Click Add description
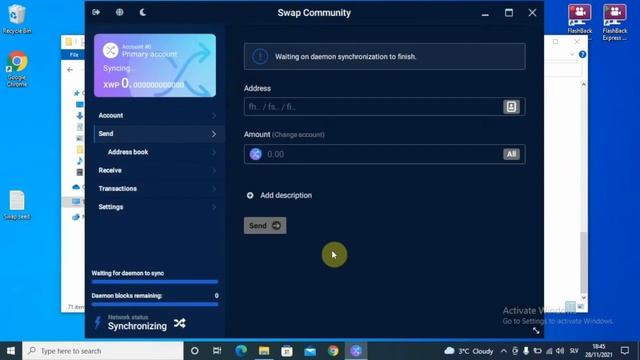The image size is (640, 360). pos(279,196)
